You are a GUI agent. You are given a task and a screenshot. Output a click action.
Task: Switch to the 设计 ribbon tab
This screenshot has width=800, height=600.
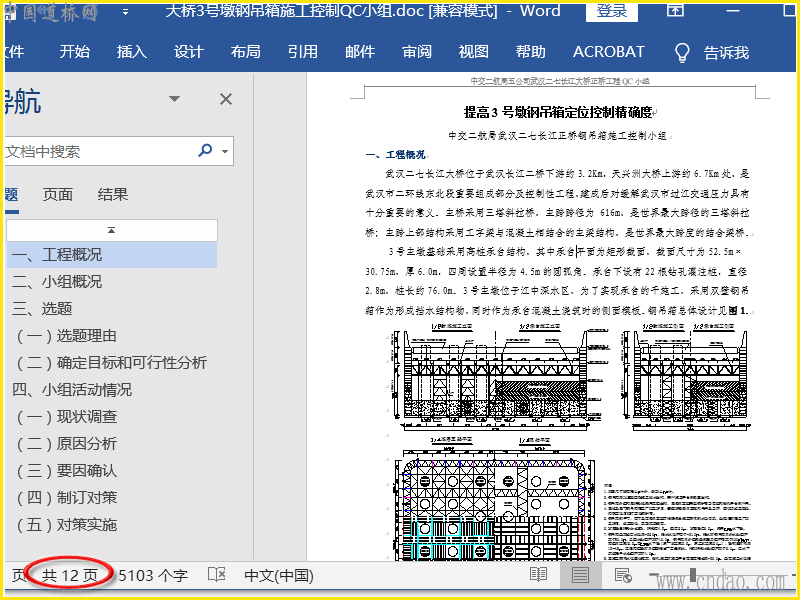189,52
